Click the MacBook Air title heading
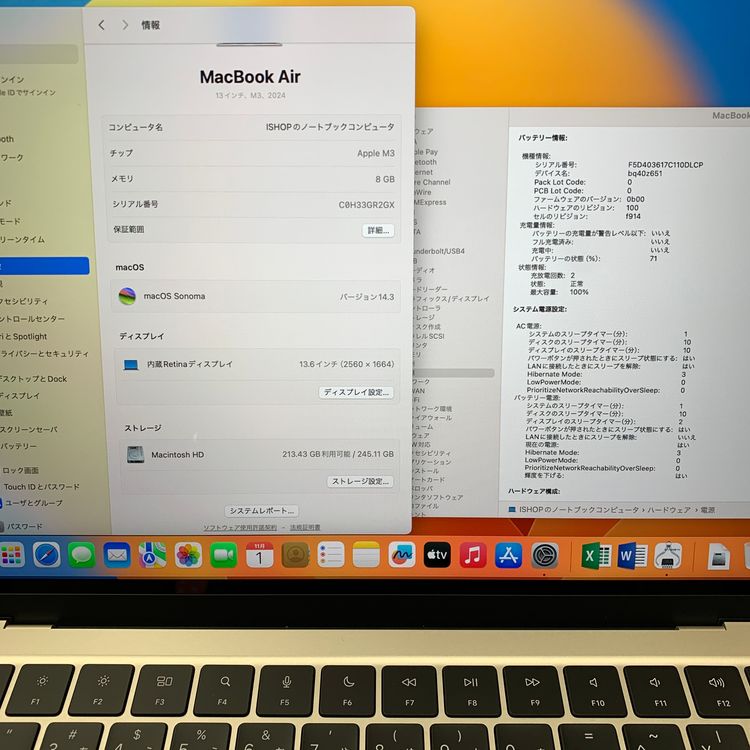This screenshot has width=750, height=750. pyautogui.click(x=250, y=77)
